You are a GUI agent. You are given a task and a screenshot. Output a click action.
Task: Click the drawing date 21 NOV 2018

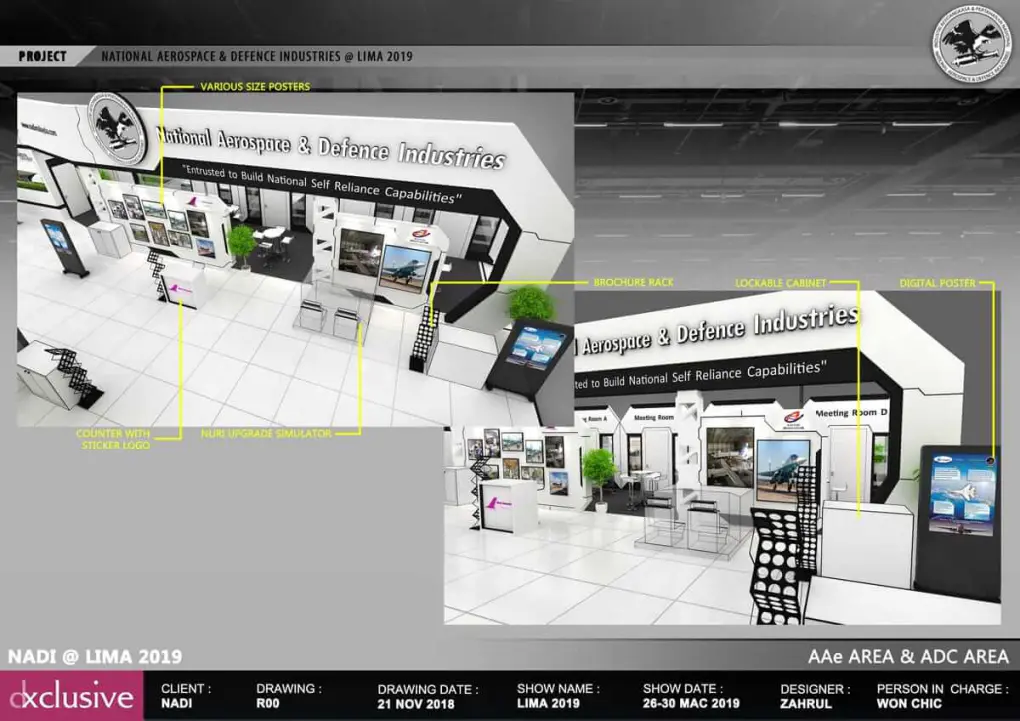click(x=418, y=704)
